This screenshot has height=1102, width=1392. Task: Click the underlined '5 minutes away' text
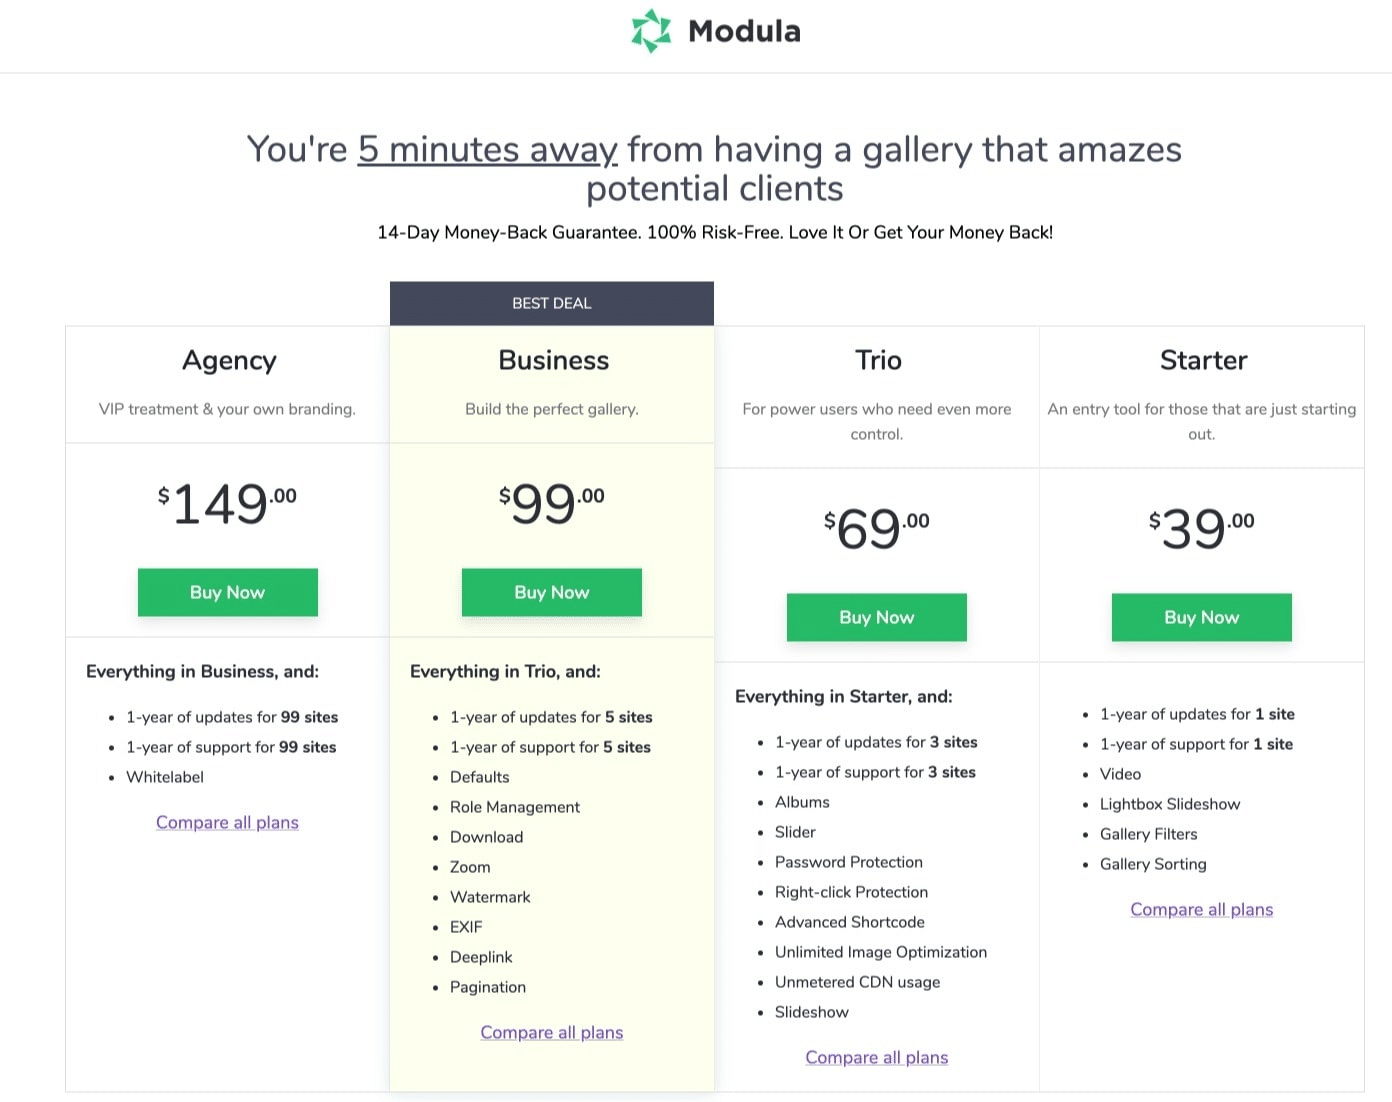[x=488, y=150]
